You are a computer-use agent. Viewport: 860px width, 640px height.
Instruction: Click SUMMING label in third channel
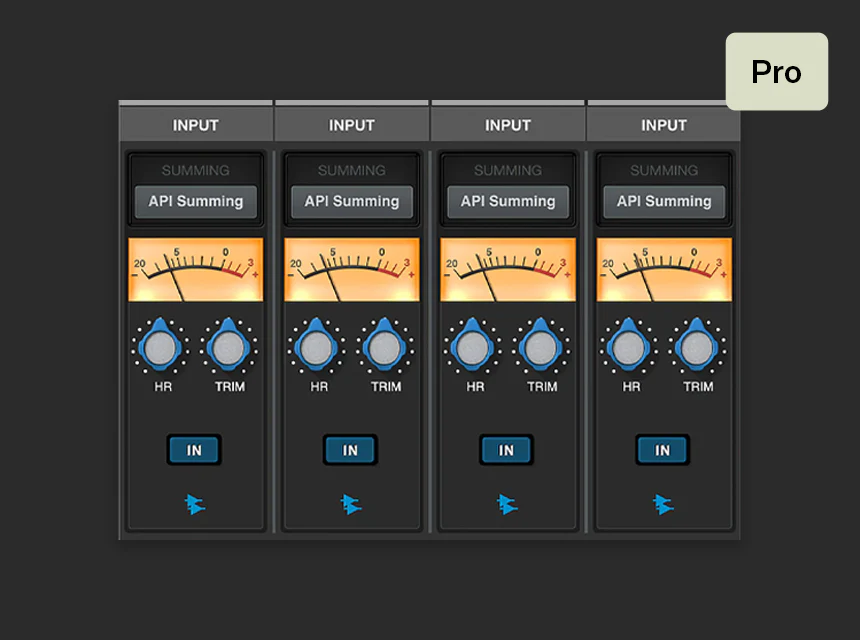pyautogui.click(x=508, y=171)
